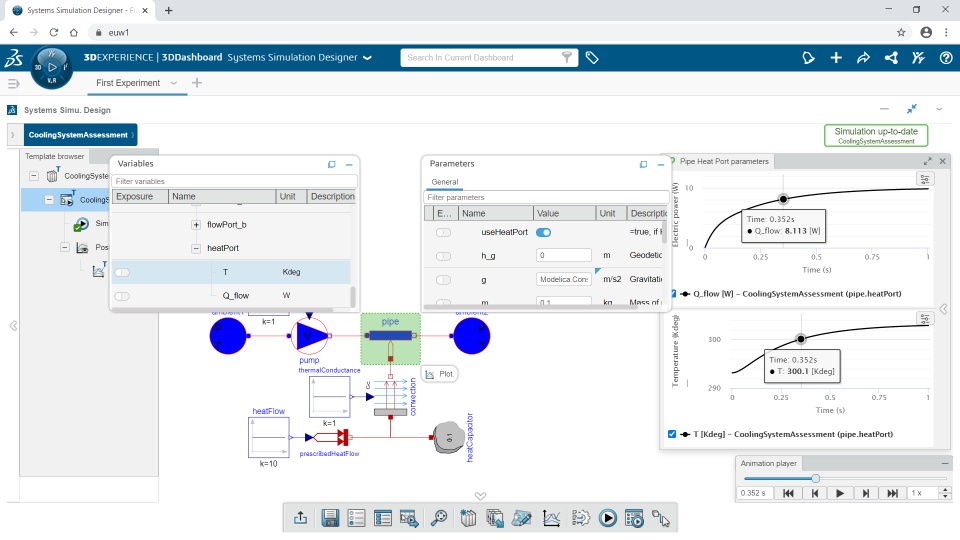Toggle the useHeatPort value switch
The image size is (960, 540).
click(x=543, y=232)
